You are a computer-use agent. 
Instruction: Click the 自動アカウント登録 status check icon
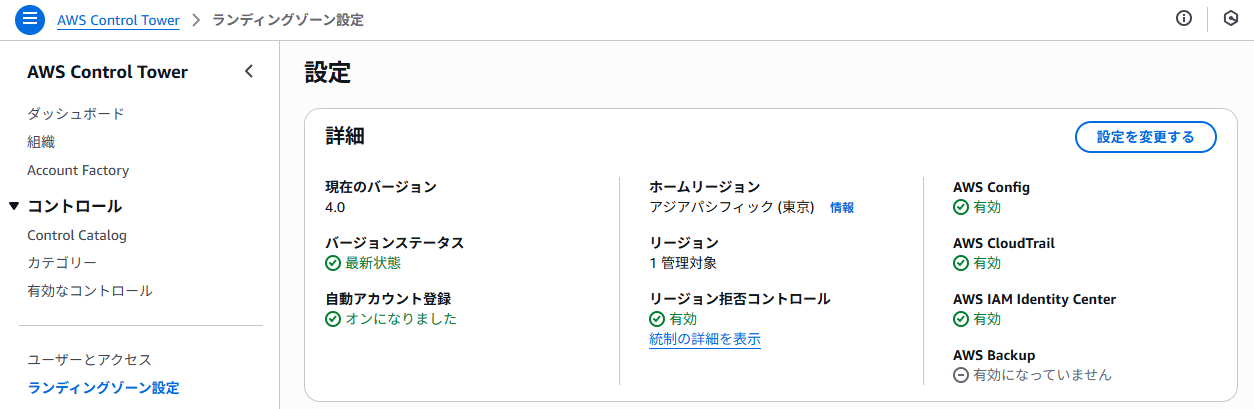click(333, 319)
